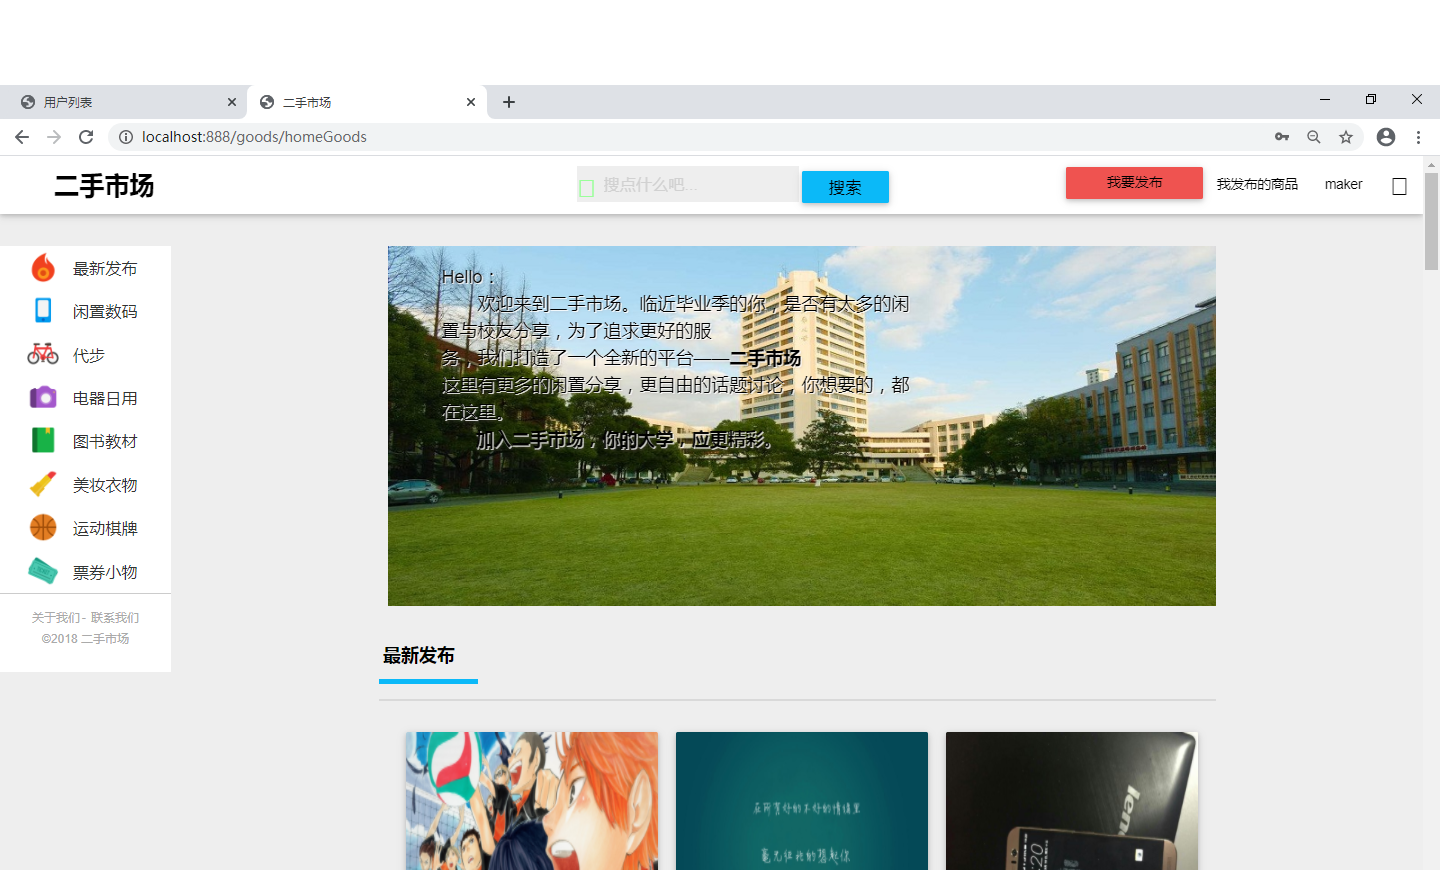Click the square checkbox beside the maker username
Screen dimensions: 1440x870
(1399, 185)
